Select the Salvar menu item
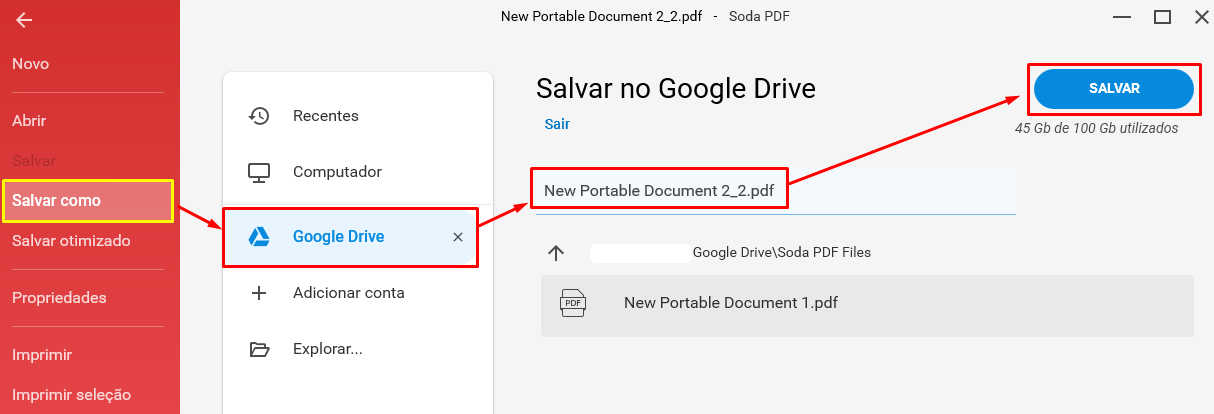This screenshot has height=414, width=1214. [34, 160]
